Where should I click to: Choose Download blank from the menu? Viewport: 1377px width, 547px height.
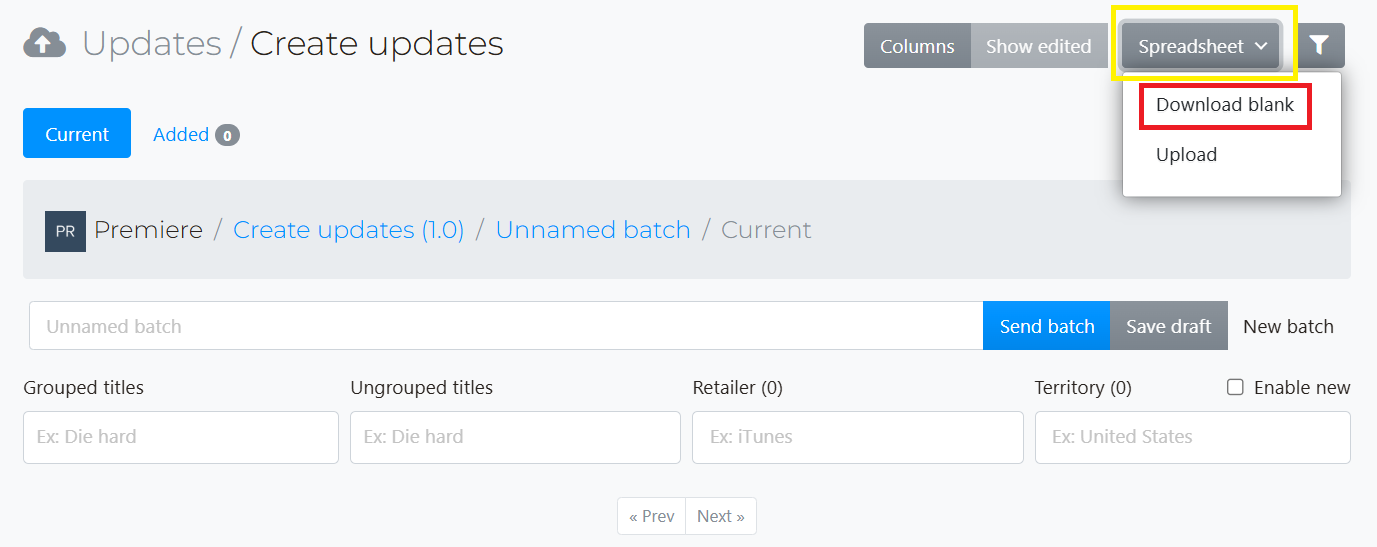tap(1225, 105)
